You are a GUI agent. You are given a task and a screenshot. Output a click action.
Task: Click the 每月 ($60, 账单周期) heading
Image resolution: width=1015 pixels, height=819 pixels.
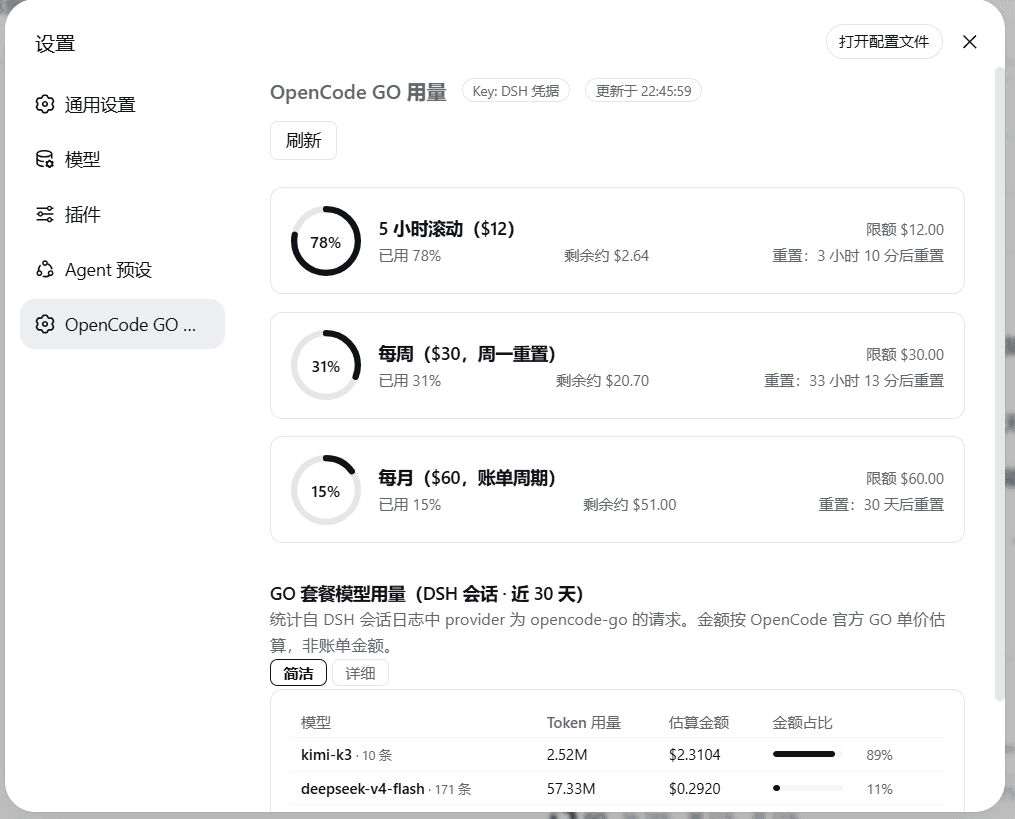(467, 478)
